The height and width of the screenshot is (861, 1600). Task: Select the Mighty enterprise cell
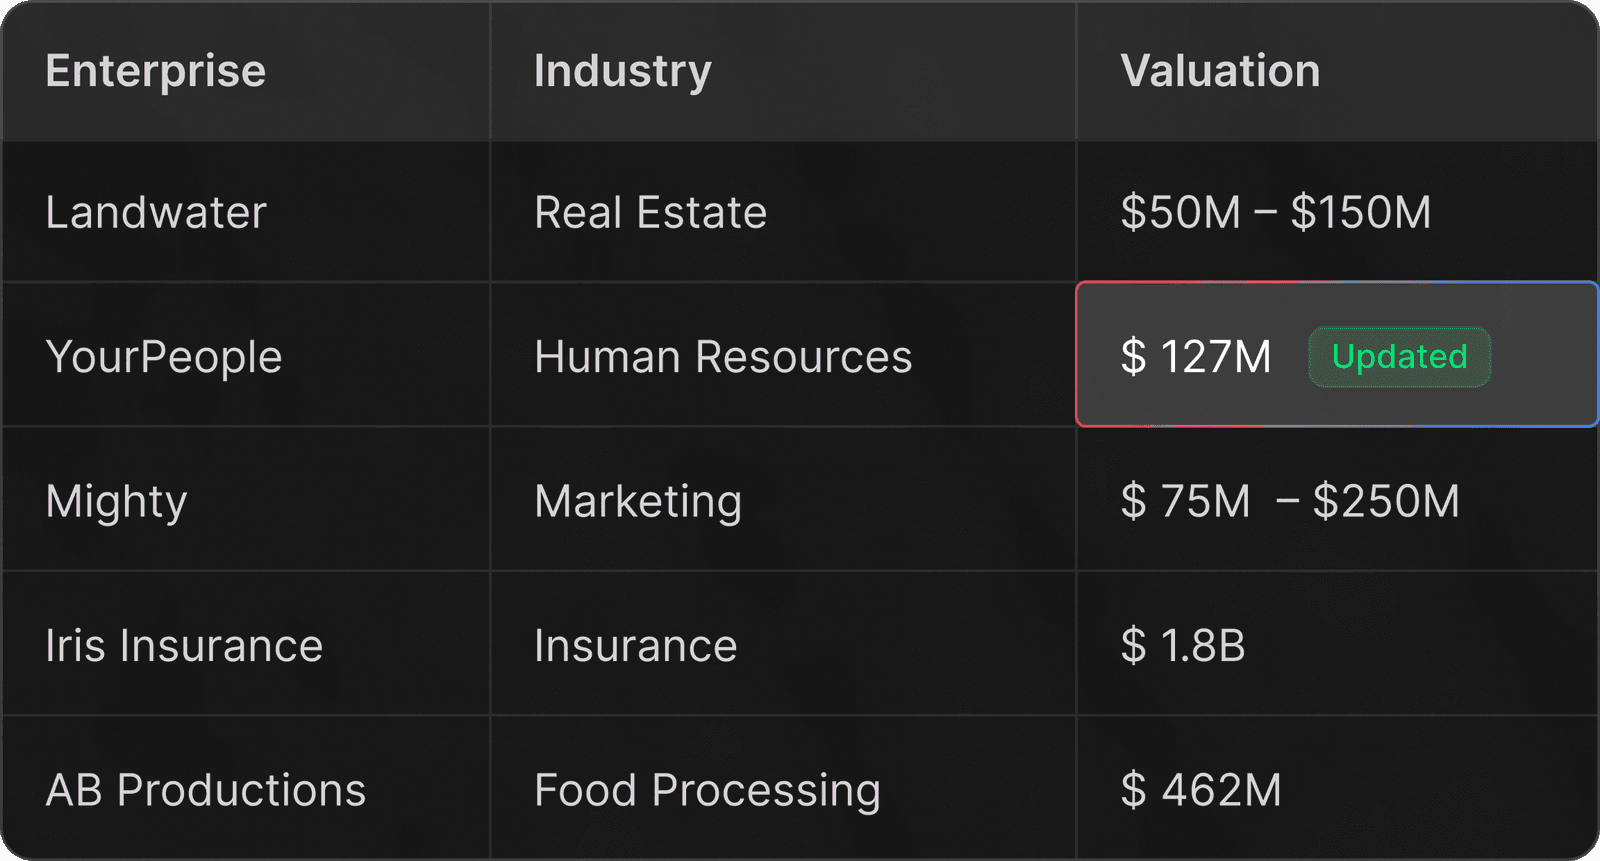click(116, 501)
